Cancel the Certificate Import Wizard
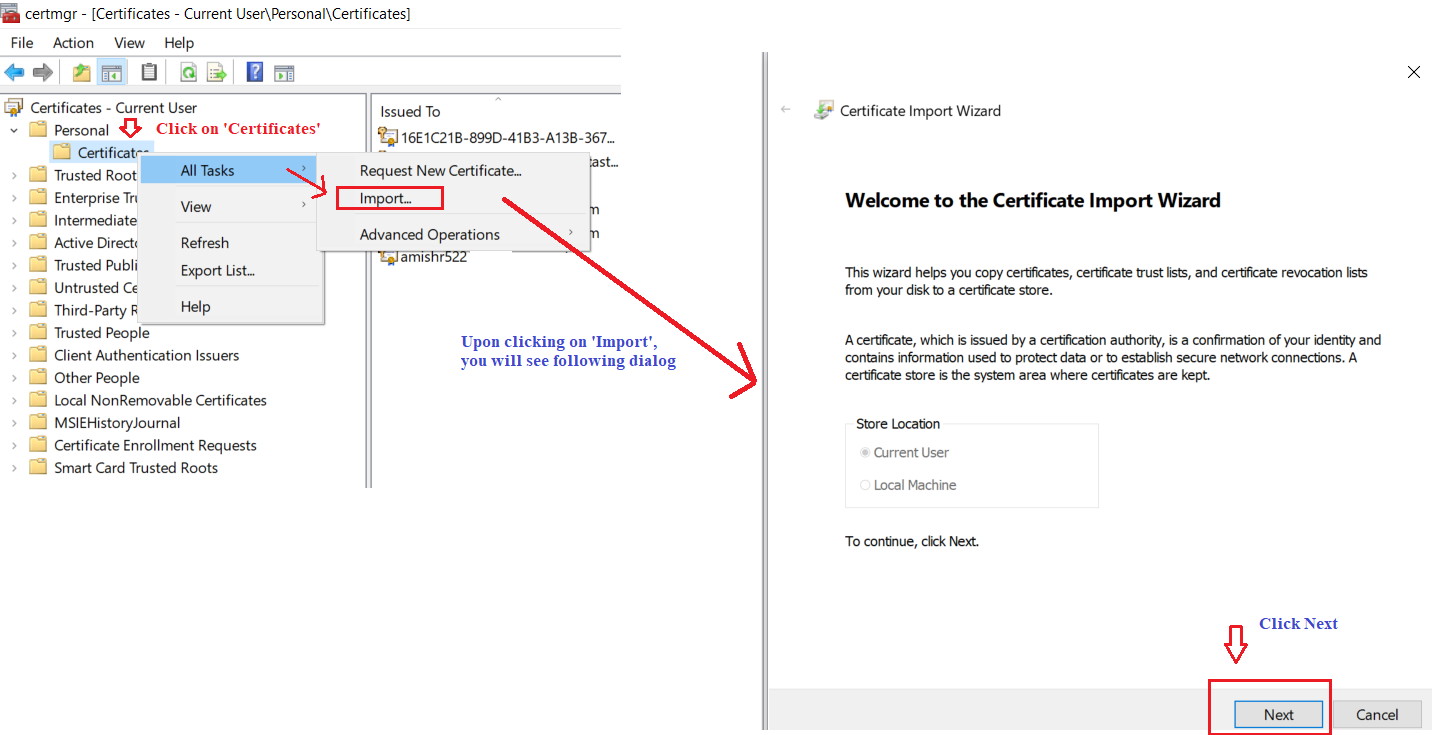The height and width of the screenshot is (735, 1440). [x=1378, y=714]
